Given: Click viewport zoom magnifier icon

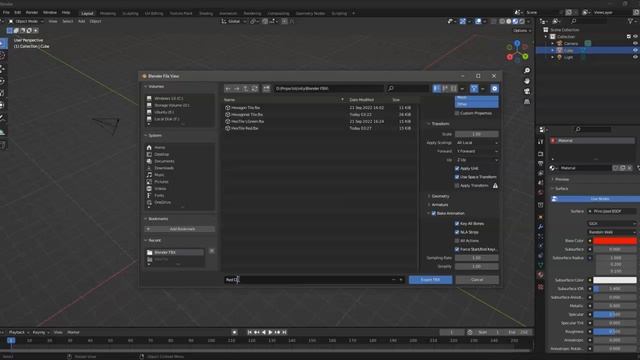Looking at the screenshot, I should pyautogui.click(x=527, y=71).
